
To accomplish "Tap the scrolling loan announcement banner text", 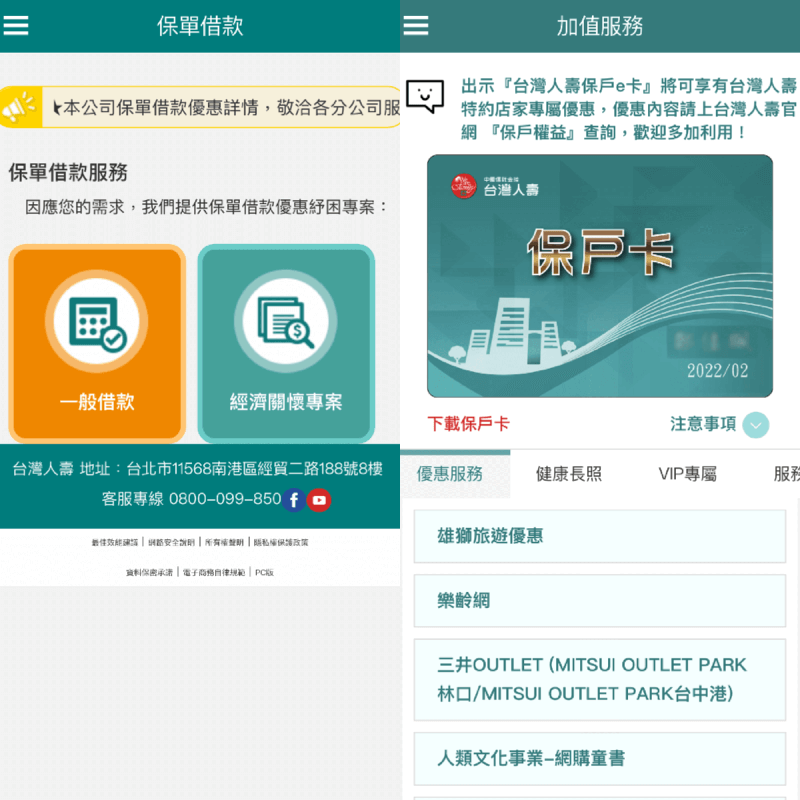I will 227,107.
